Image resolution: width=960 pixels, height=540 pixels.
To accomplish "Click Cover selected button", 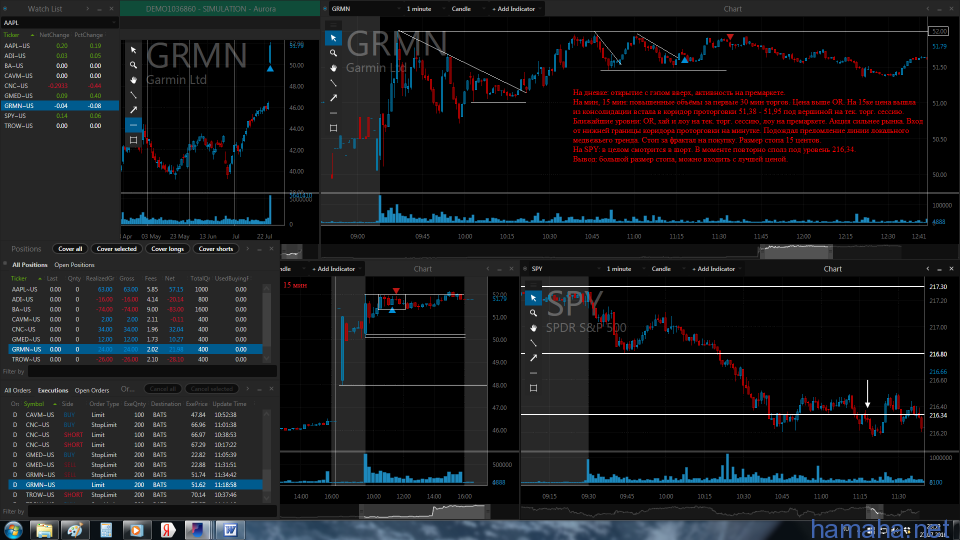I will [x=116, y=249].
